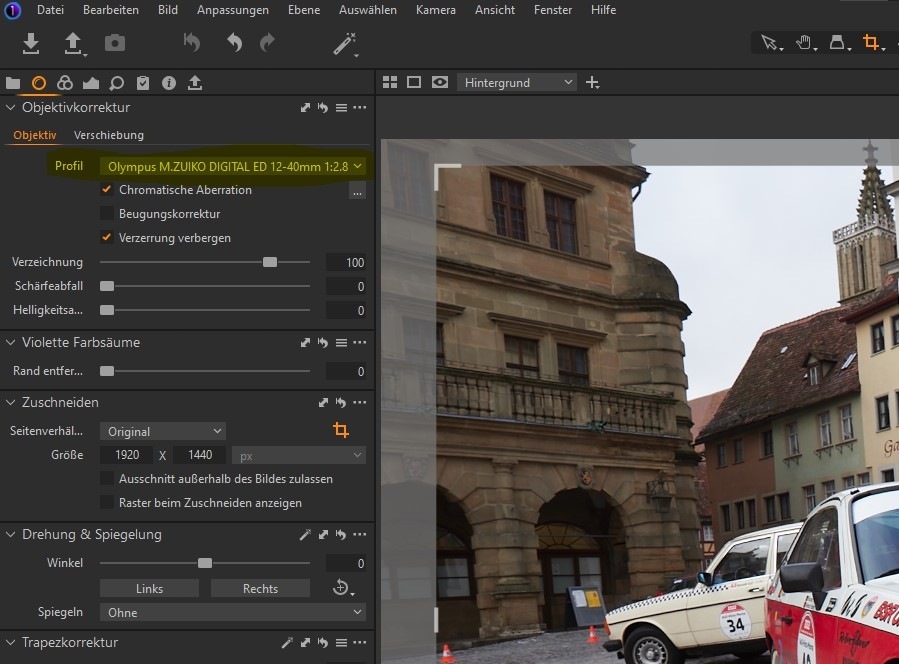899x664 pixels.
Task: Open the Seitenverhältnis Original dropdown
Action: 162,431
